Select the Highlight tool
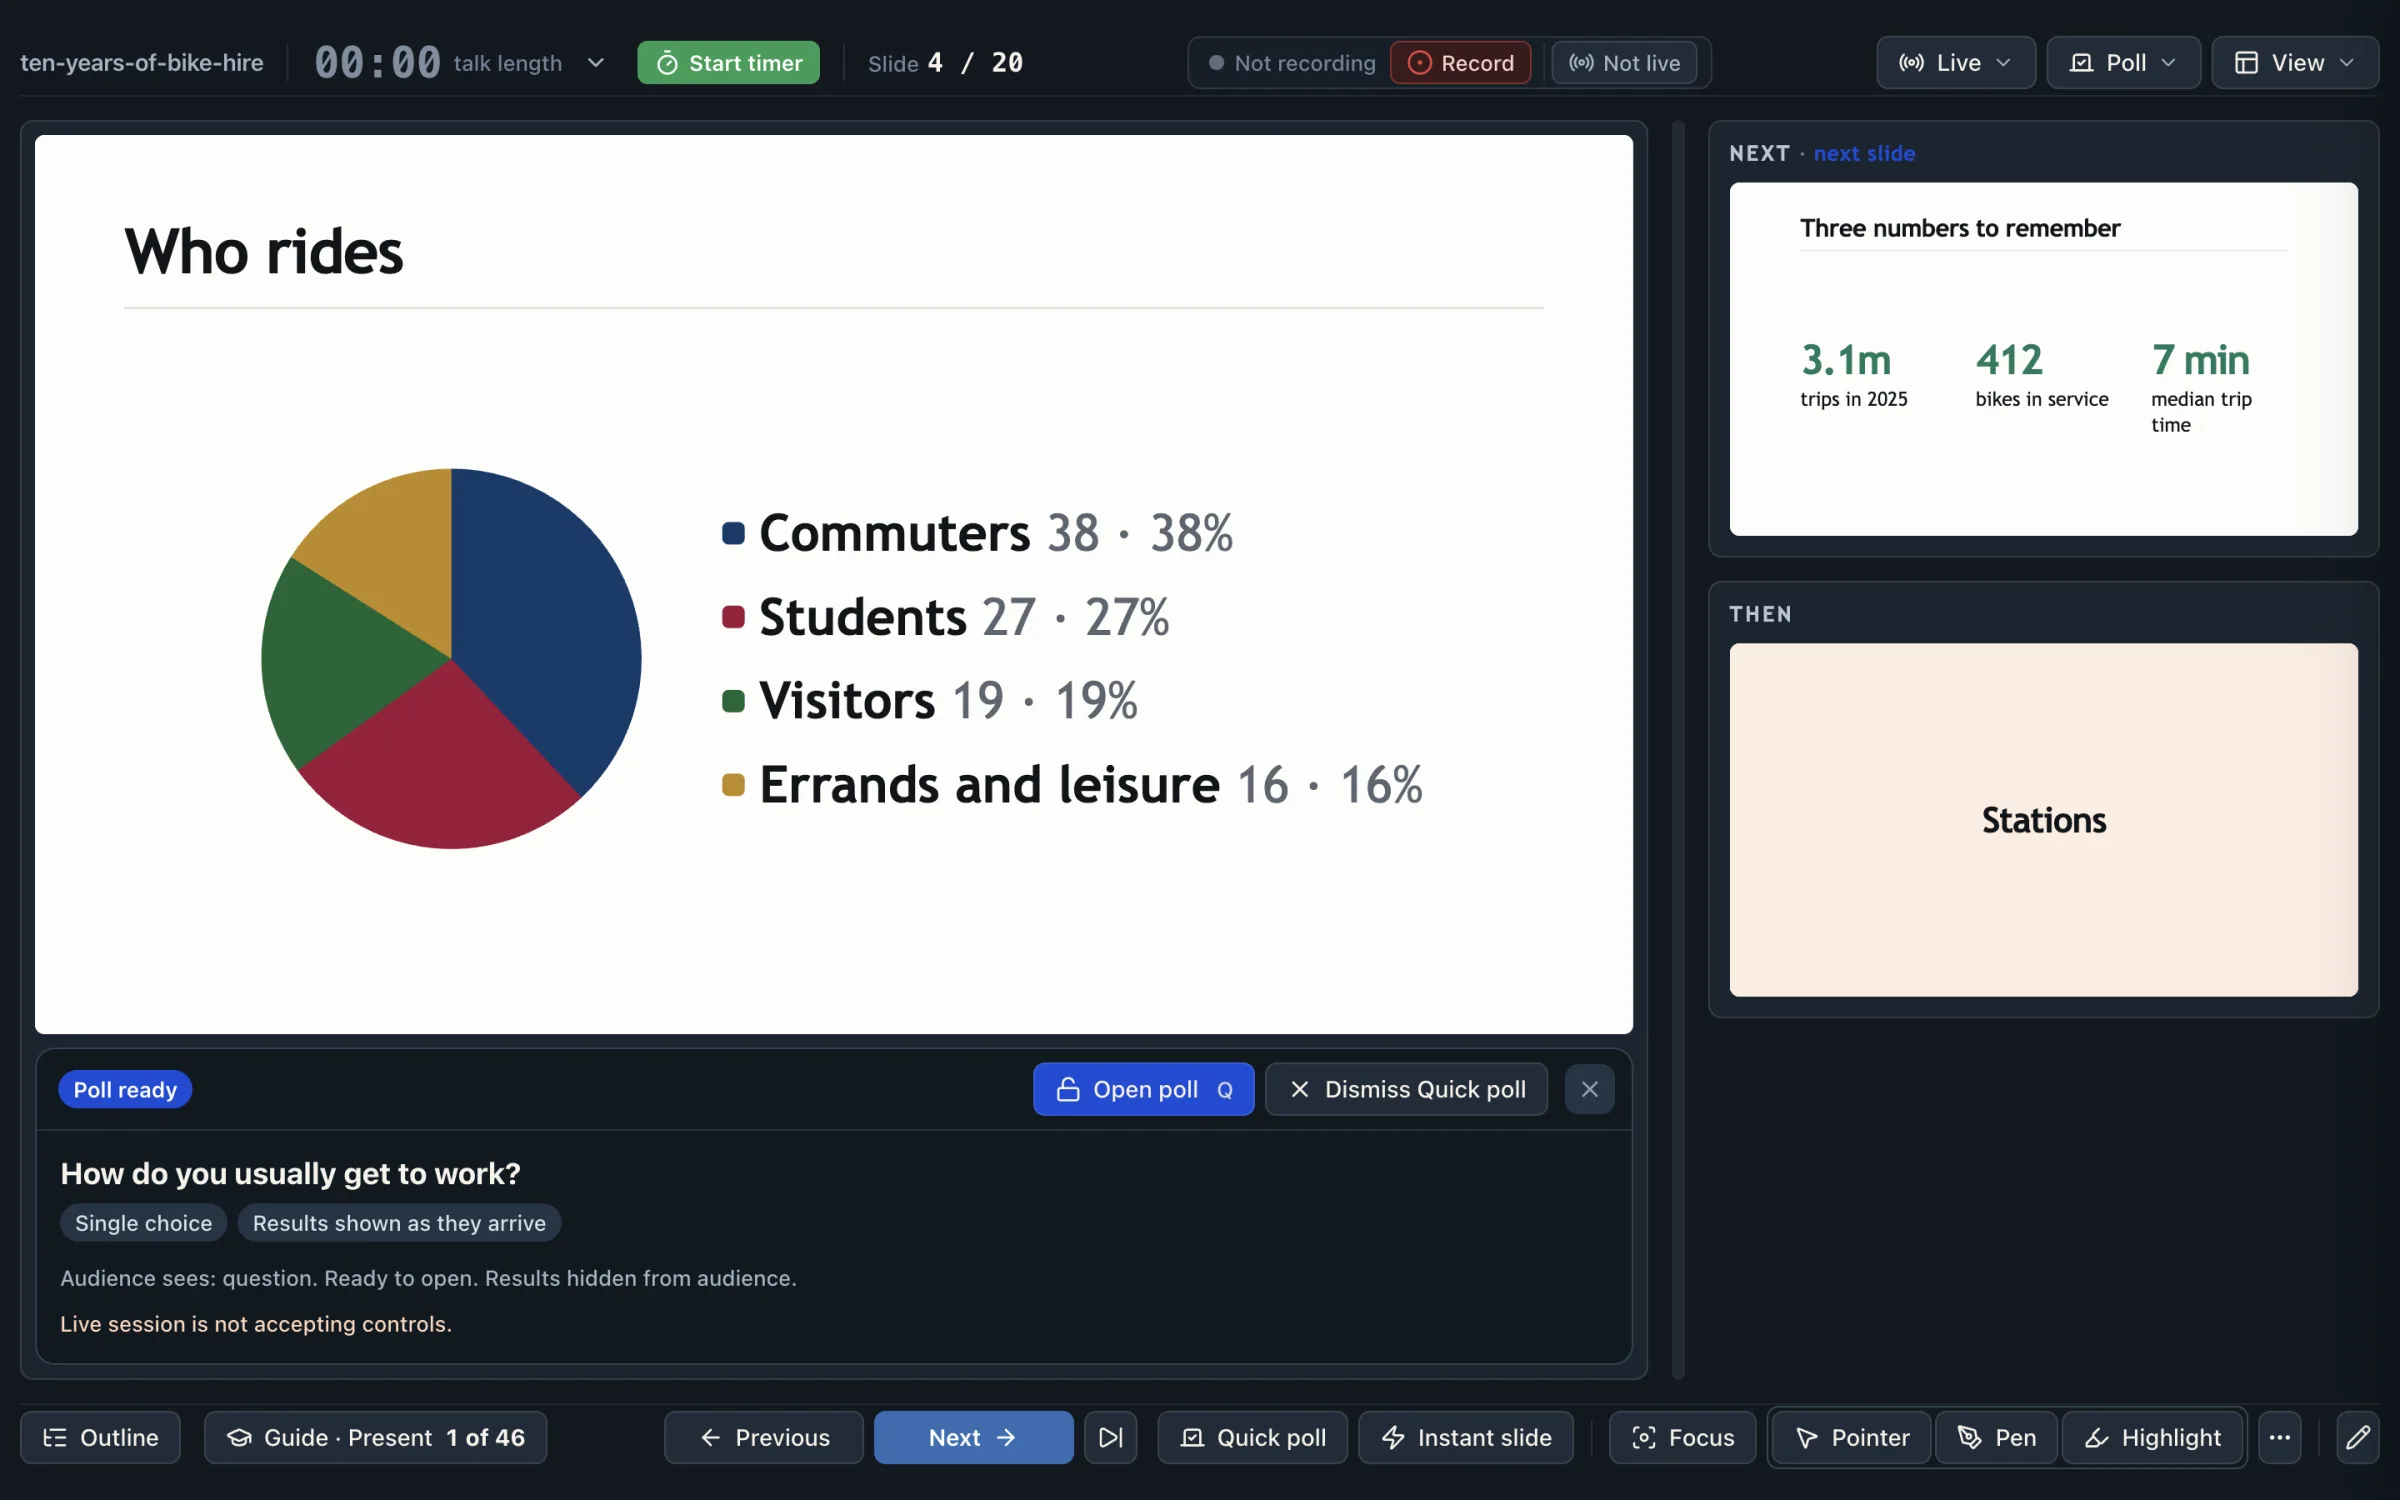The height and width of the screenshot is (1500, 2400). click(x=2152, y=1437)
